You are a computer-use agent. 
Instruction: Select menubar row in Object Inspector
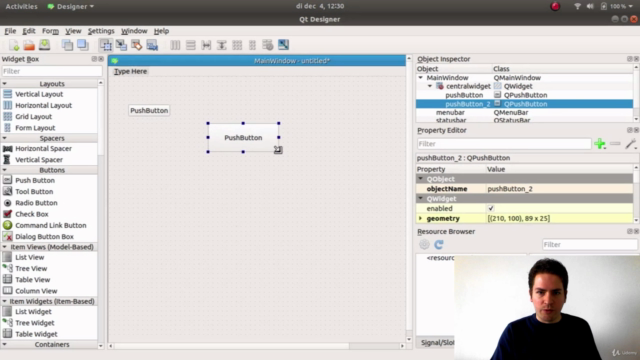click(x=524, y=112)
